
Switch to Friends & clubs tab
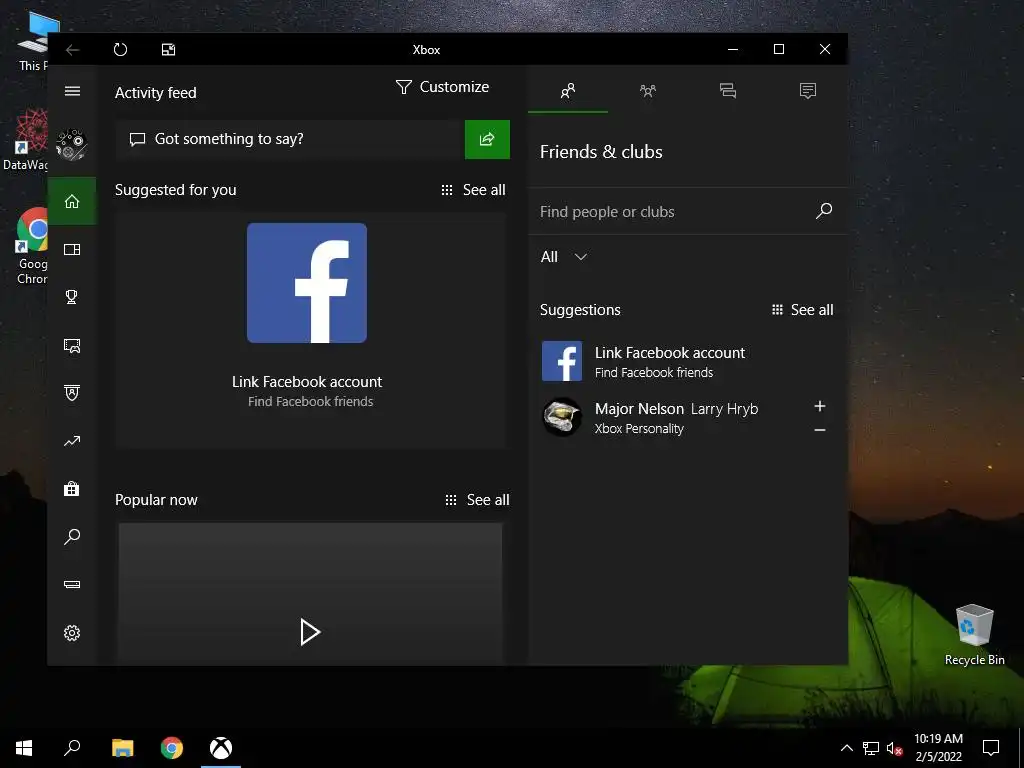click(568, 91)
